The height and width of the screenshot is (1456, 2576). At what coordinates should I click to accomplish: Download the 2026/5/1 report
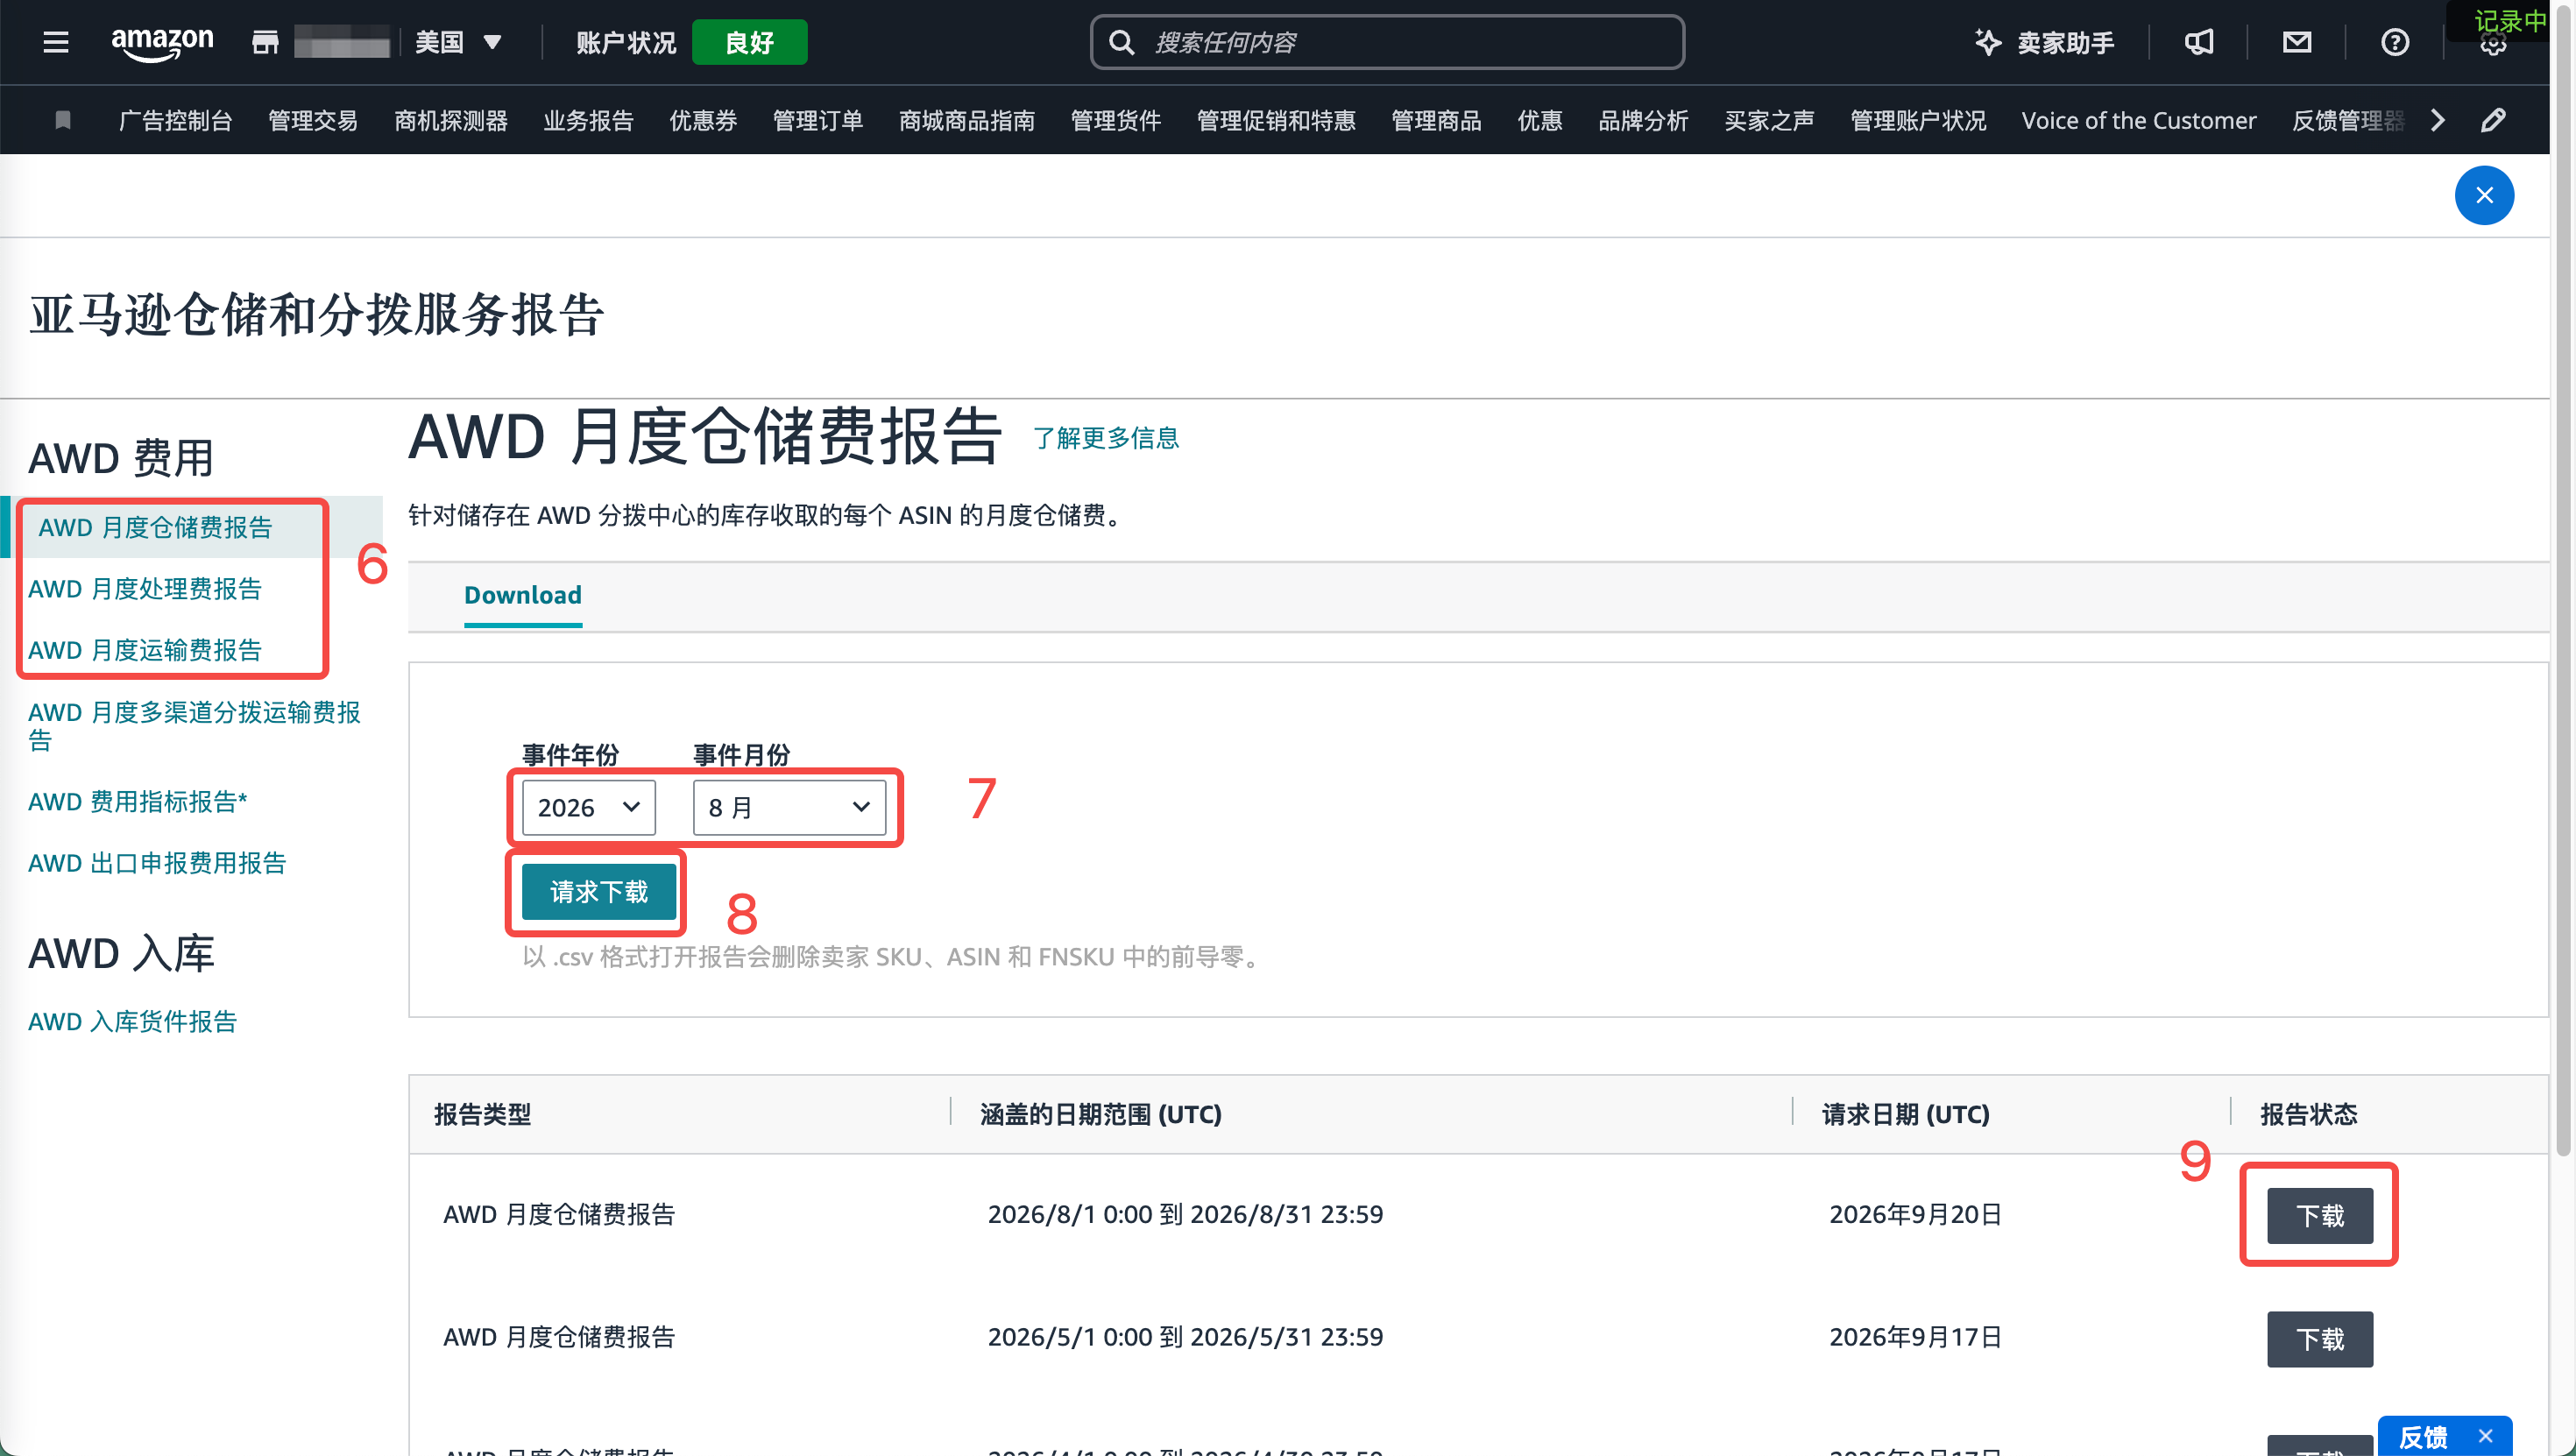click(x=2320, y=1339)
